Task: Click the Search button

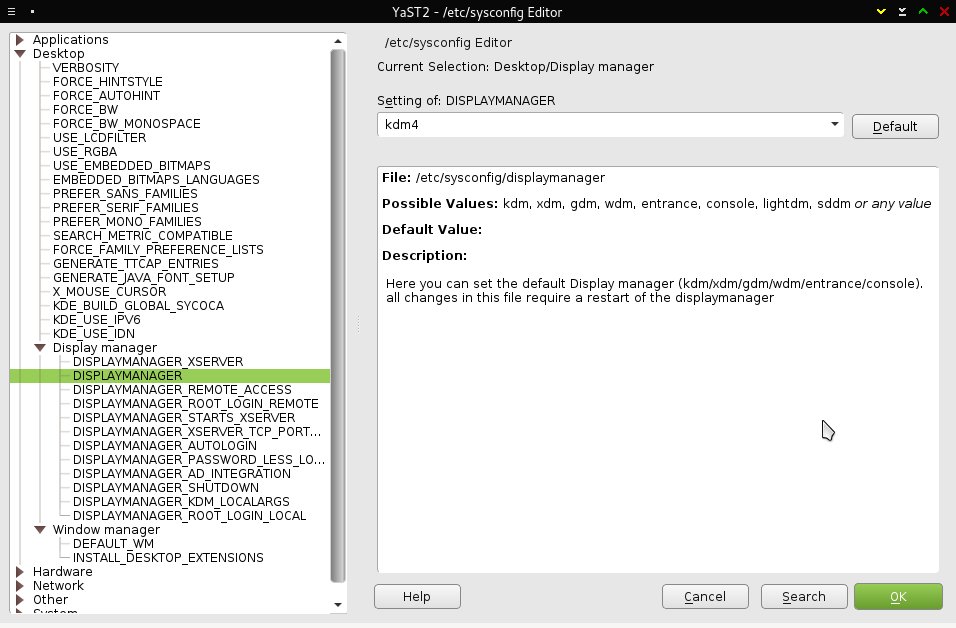Action: pyautogui.click(x=804, y=596)
